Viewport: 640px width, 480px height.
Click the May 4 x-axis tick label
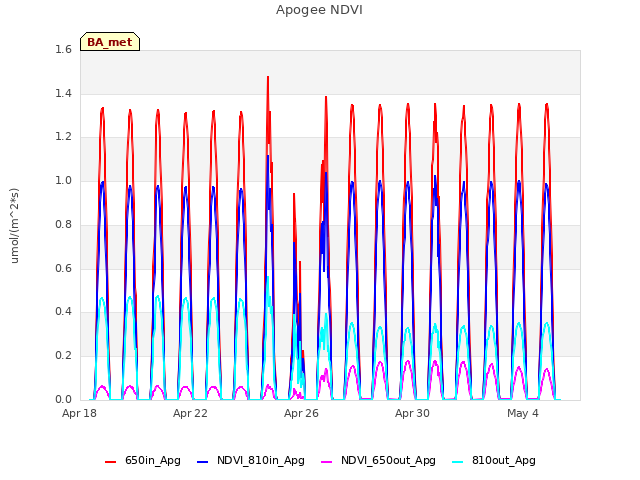(523, 413)
